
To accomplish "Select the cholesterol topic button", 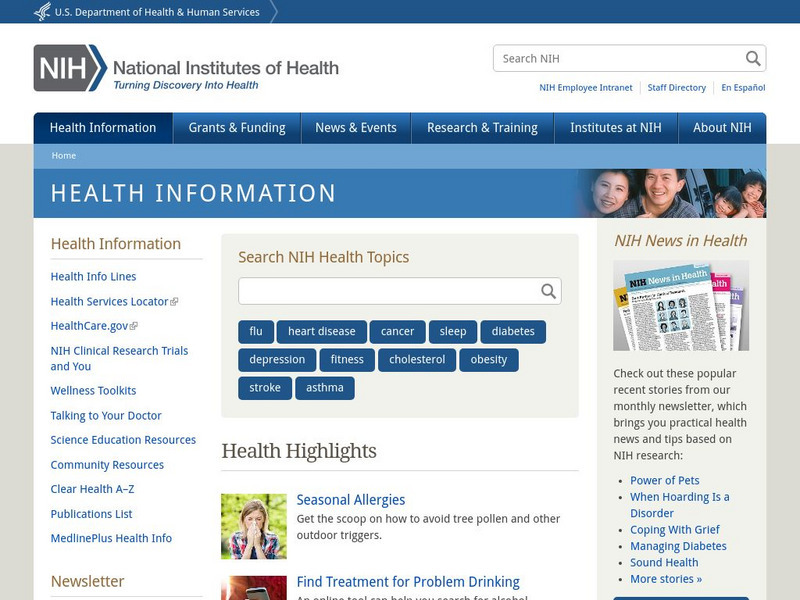I will (417, 360).
